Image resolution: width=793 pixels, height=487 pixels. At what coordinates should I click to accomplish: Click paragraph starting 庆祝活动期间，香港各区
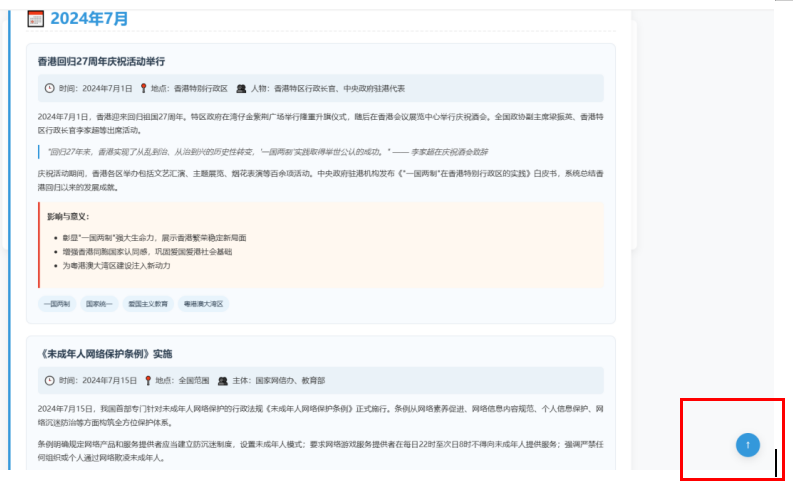tap(321, 181)
